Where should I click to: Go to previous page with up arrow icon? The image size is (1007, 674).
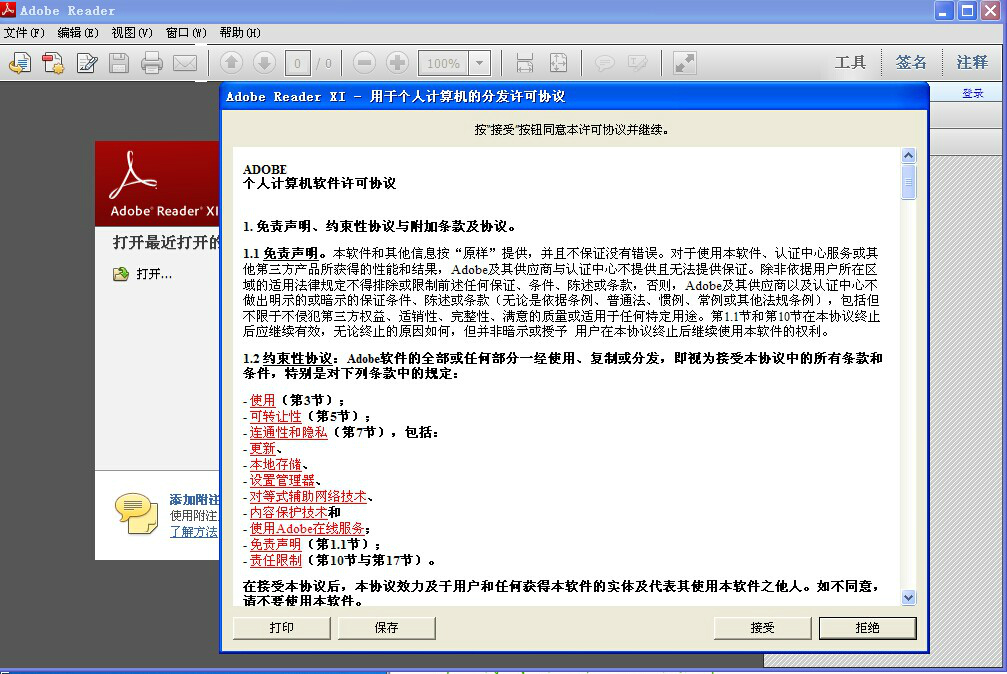(230, 62)
